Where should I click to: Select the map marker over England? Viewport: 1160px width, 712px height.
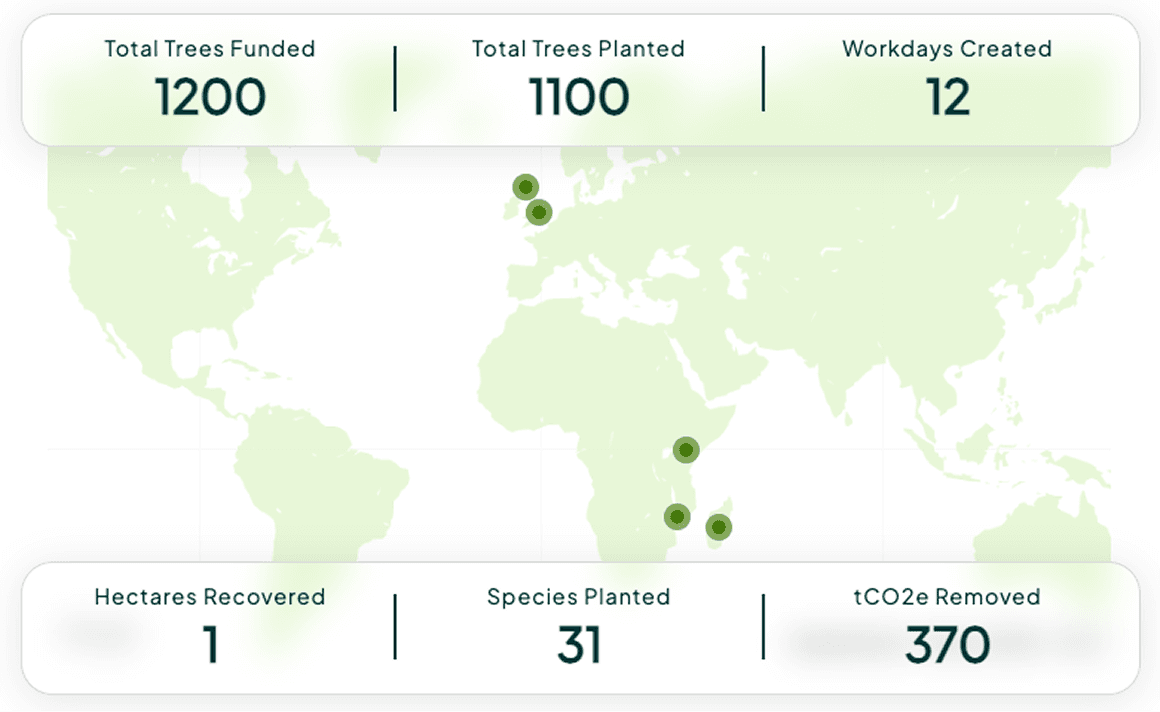coord(539,213)
